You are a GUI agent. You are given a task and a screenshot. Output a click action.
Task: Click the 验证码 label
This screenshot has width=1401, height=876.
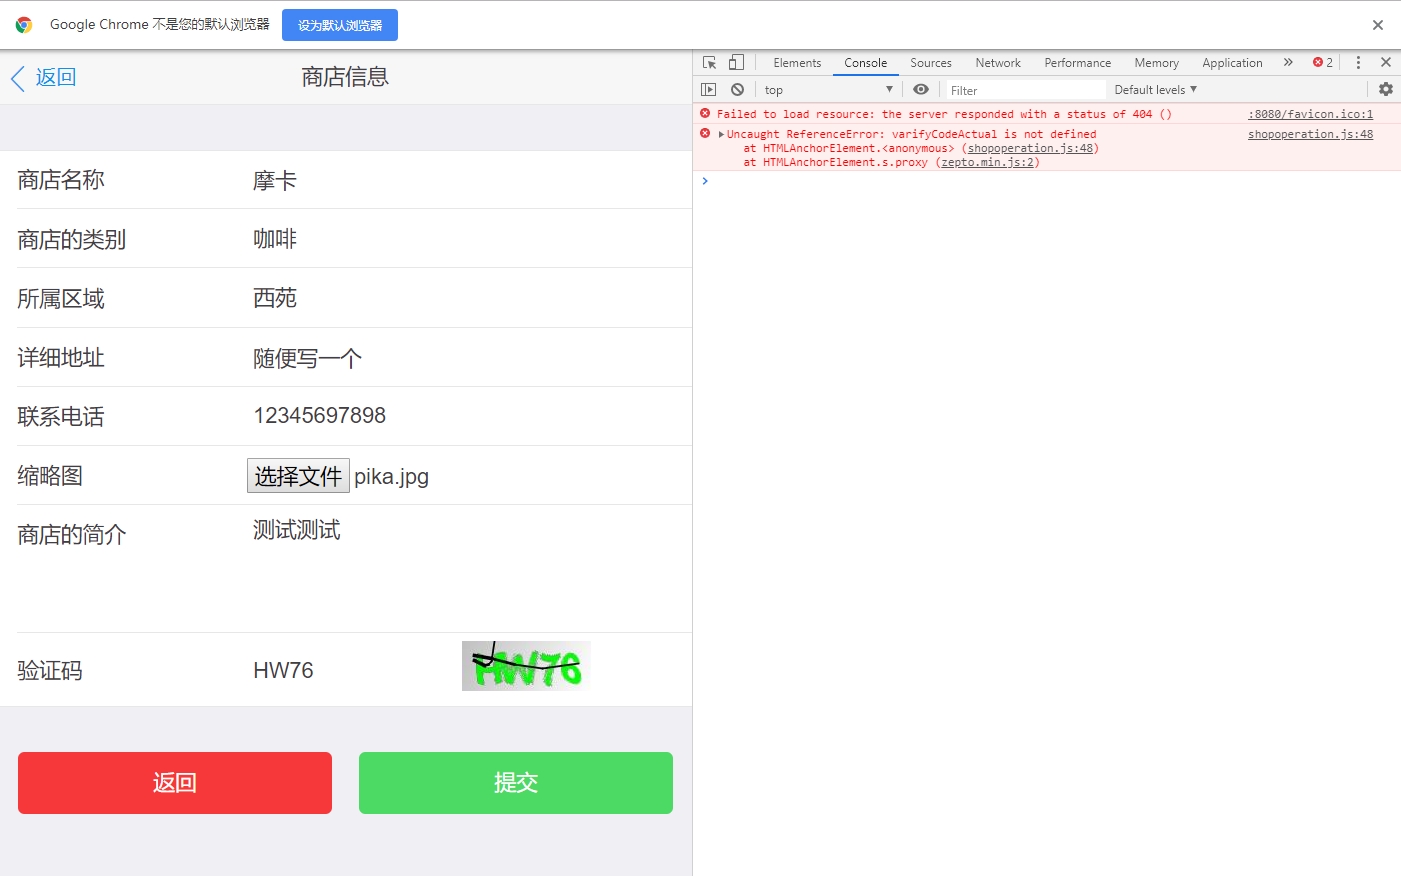(50, 671)
